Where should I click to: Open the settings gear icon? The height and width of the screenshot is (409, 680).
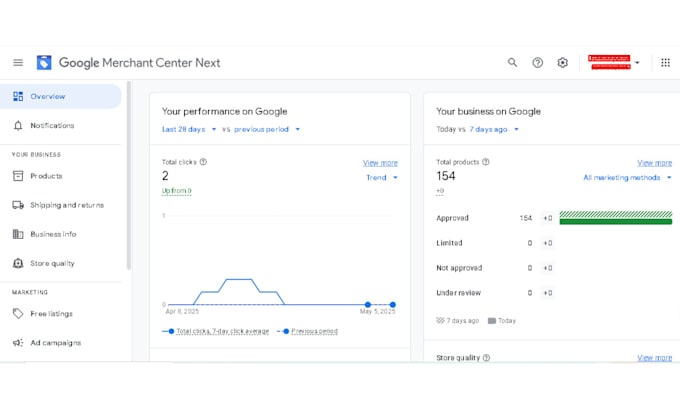point(562,63)
